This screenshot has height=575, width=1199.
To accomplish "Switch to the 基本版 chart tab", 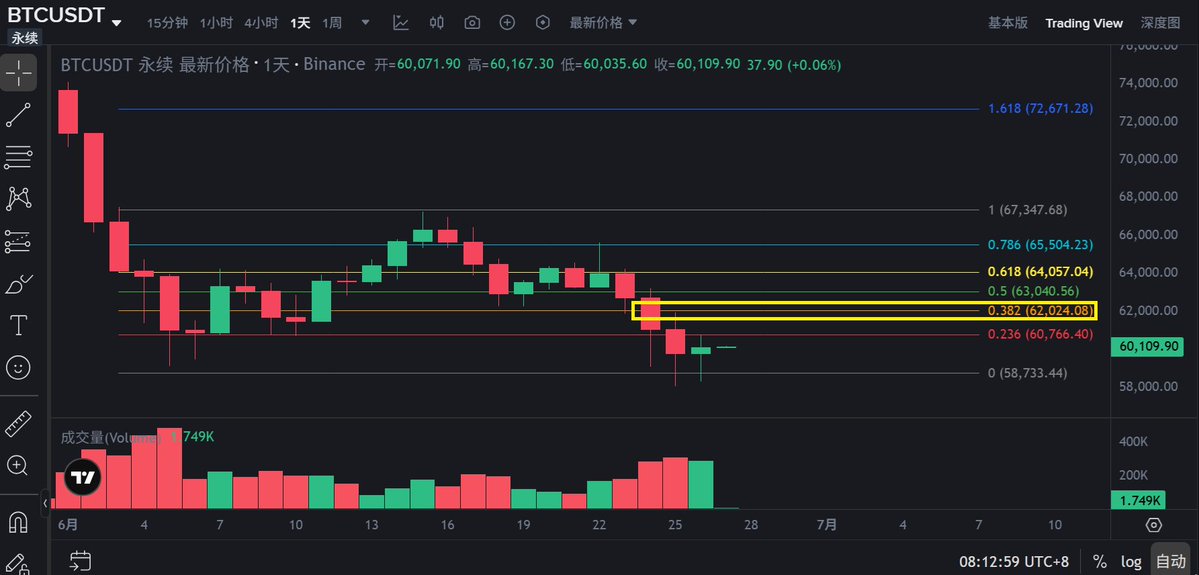I will tap(1008, 23).
